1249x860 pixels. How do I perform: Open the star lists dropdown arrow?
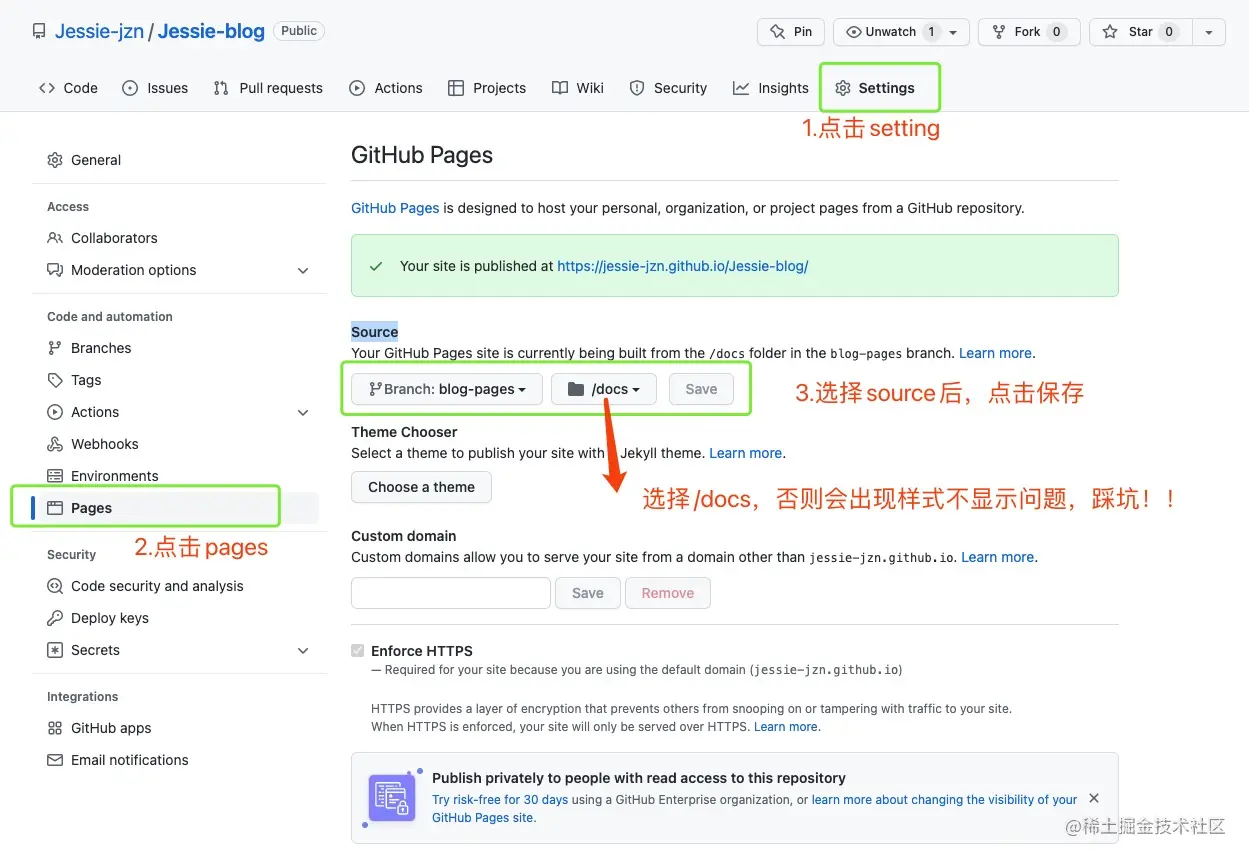(1209, 32)
